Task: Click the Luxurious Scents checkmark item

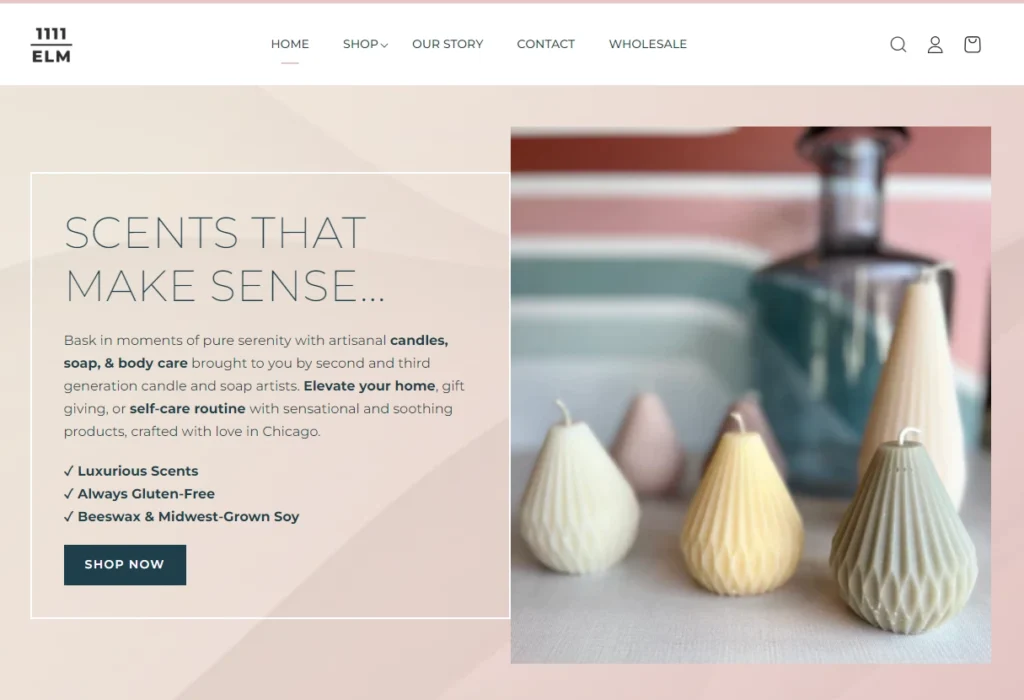Action: [131, 471]
